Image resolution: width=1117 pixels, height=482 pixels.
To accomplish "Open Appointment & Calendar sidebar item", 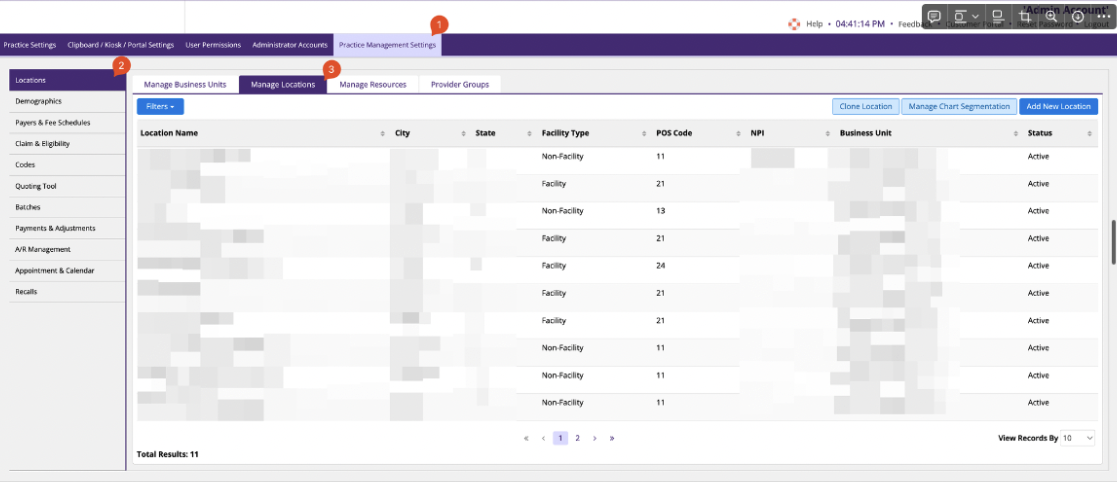I will click(68, 271).
